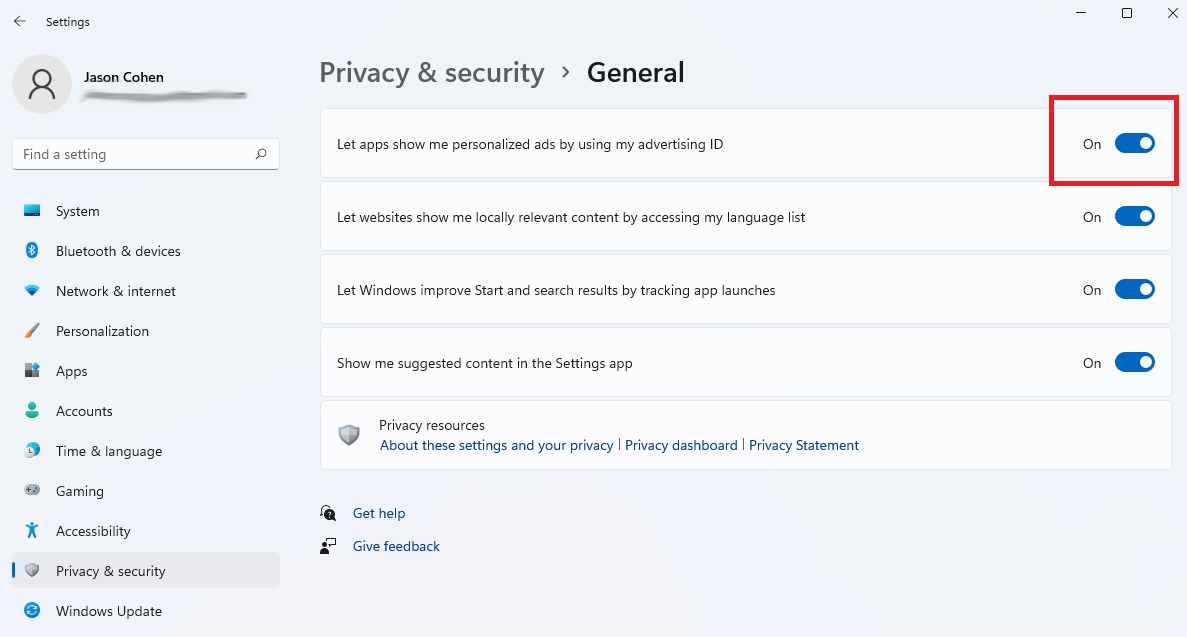Image resolution: width=1187 pixels, height=637 pixels.
Task: Click the Windows Update sync icon
Action: pyautogui.click(x=32, y=611)
